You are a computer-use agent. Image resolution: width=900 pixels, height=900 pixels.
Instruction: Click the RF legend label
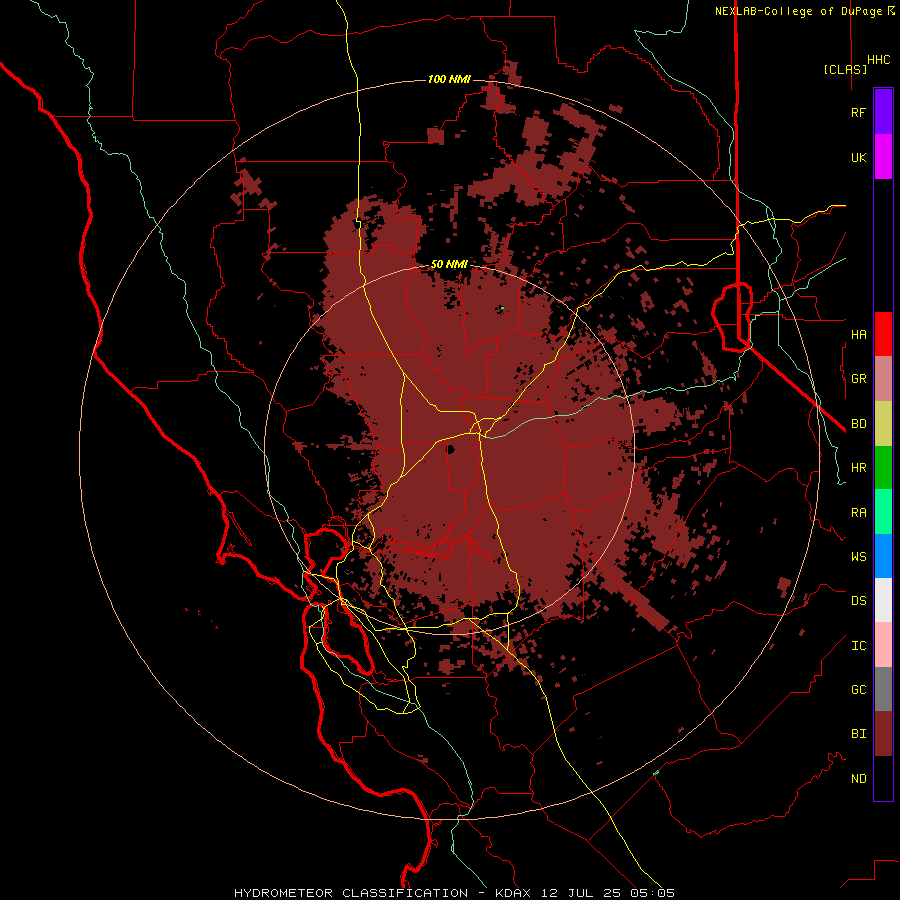(x=858, y=112)
